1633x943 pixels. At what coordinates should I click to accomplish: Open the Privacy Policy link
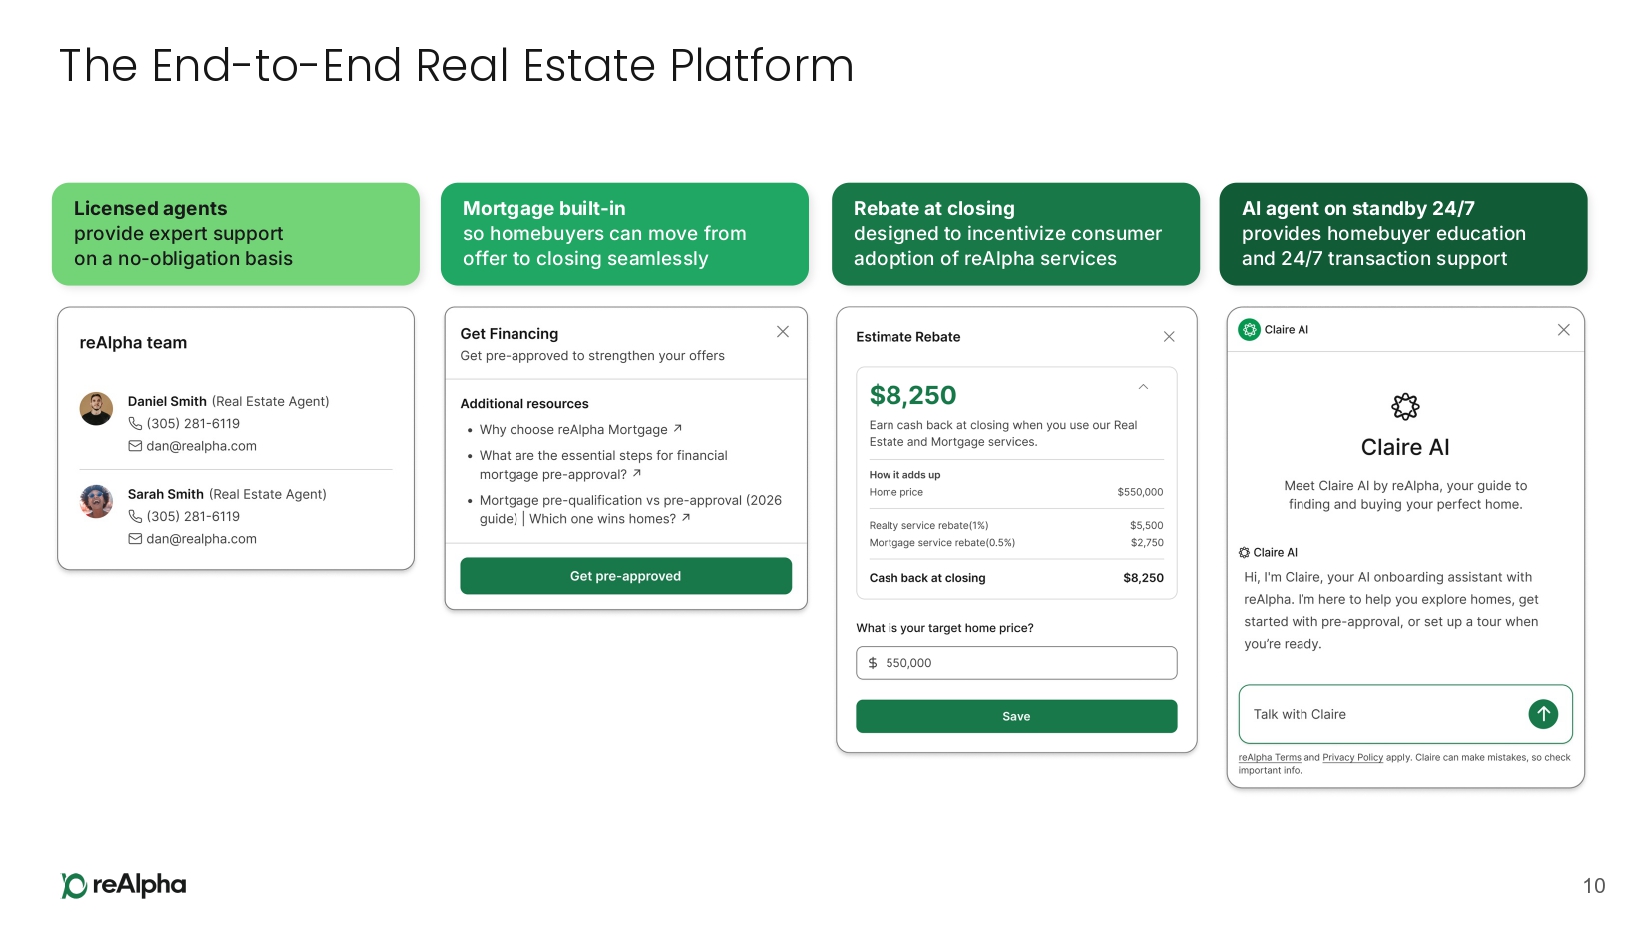click(x=1352, y=758)
